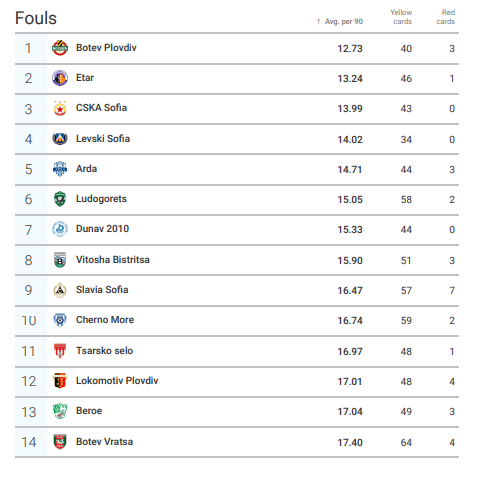Sort table by Red cards header
This screenshot has height=478, width=479.
tap(446, 17)
